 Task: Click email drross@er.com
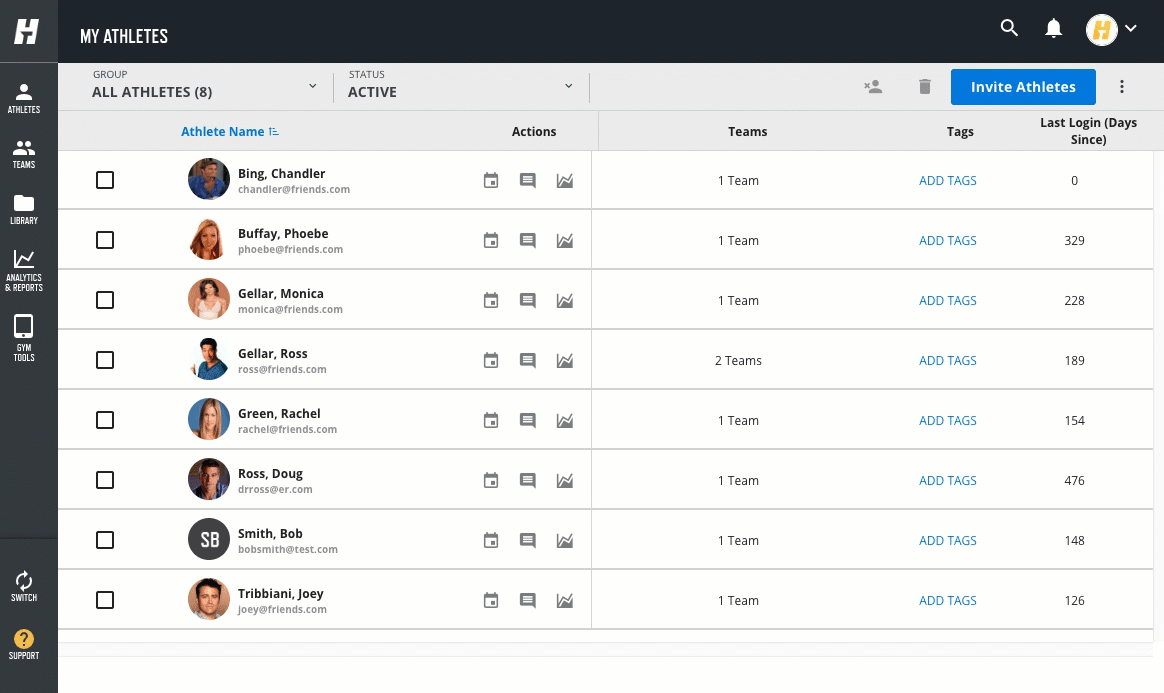pos(275,490)
